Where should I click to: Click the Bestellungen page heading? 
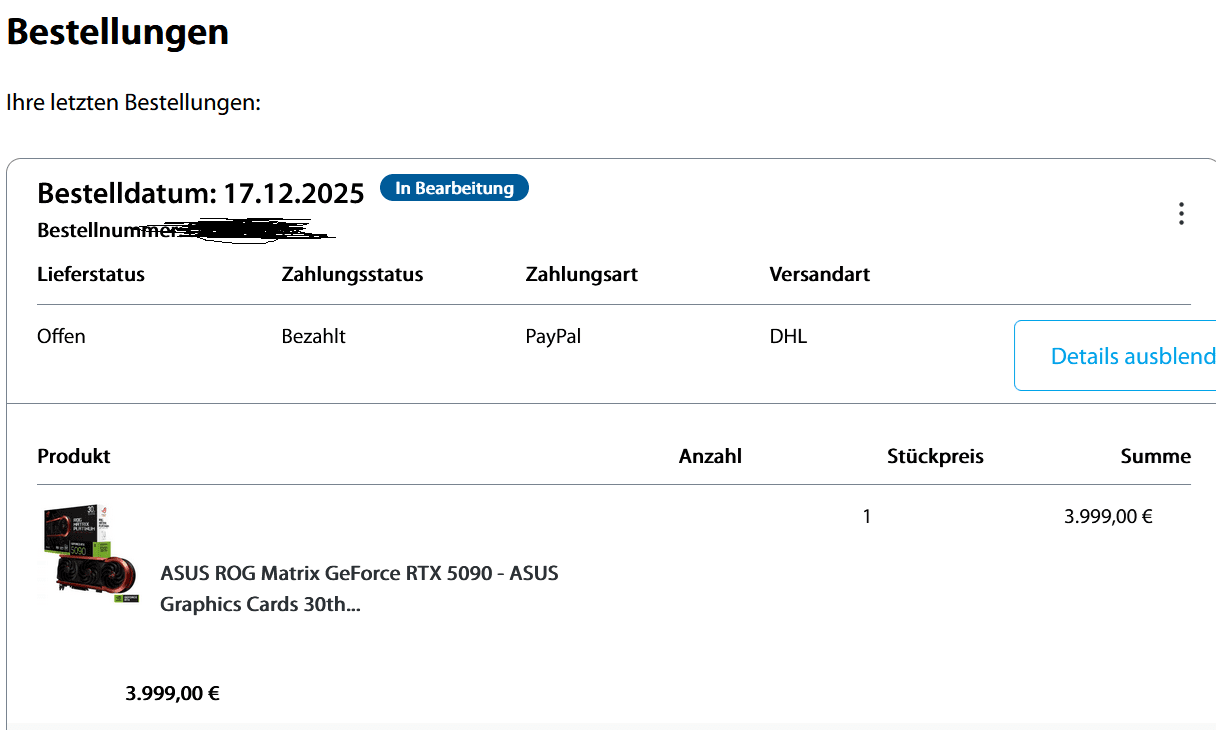pos(117,32)
